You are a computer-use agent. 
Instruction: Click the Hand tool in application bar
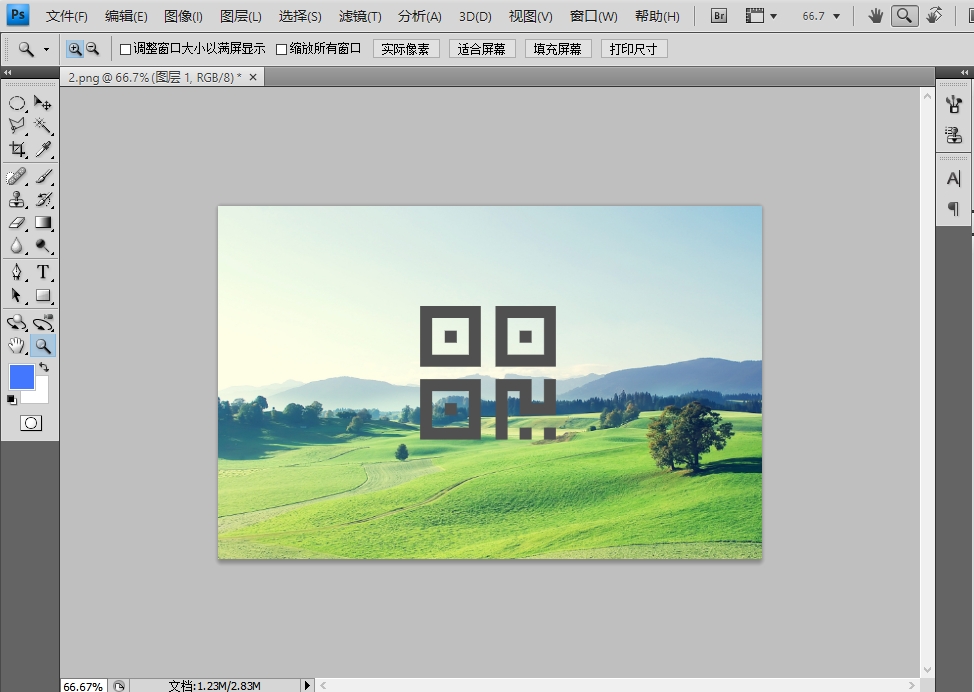876,16
